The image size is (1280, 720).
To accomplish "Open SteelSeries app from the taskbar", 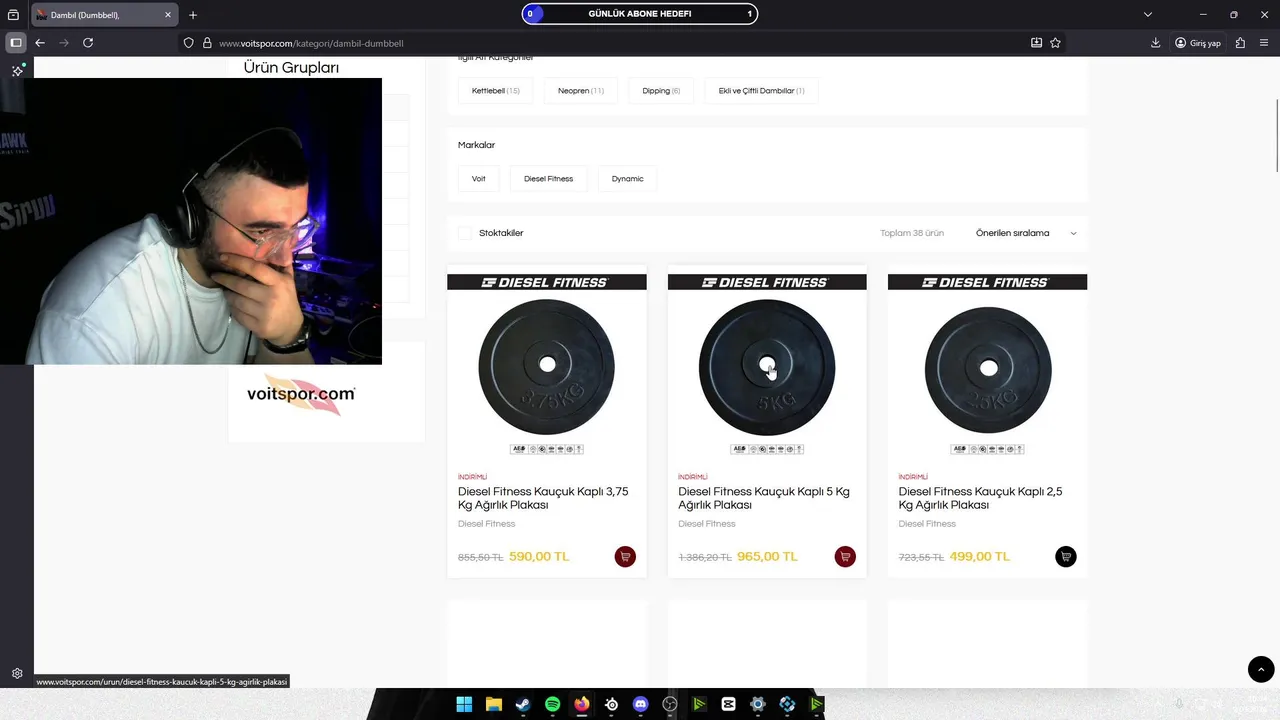I will click(611, 704).
